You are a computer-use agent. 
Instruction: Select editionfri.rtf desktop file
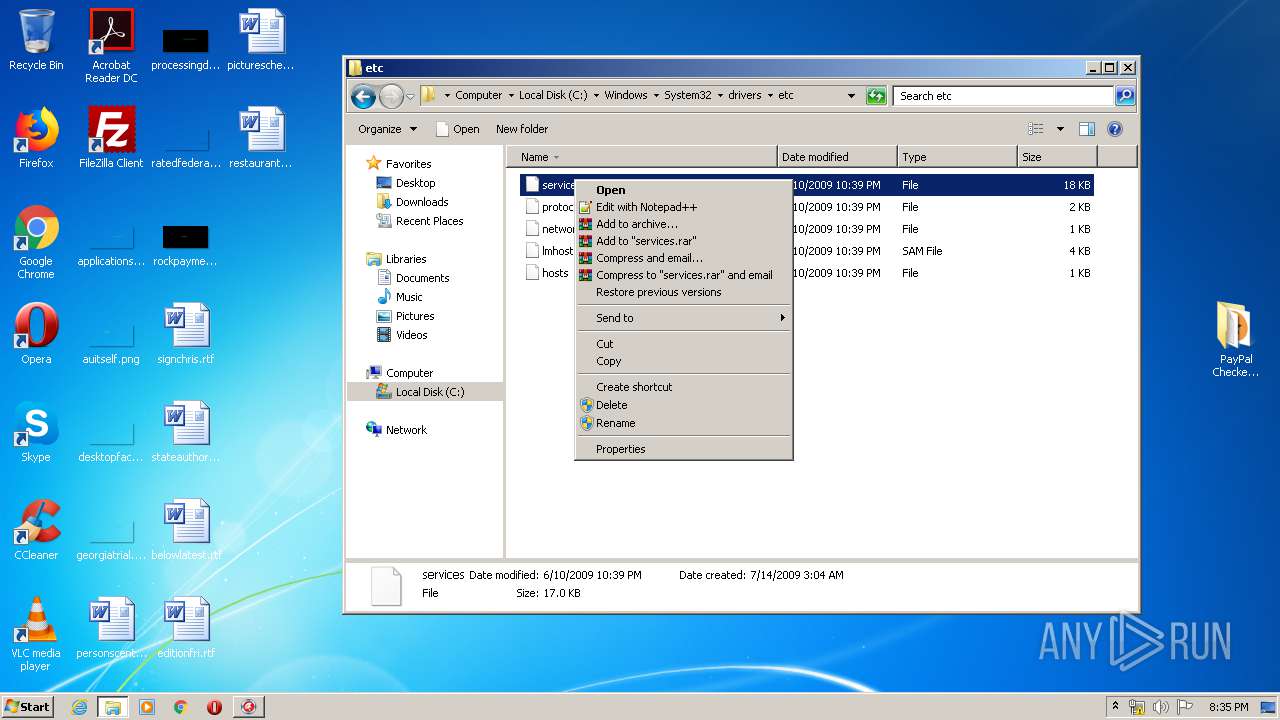(x=186, y=628)
